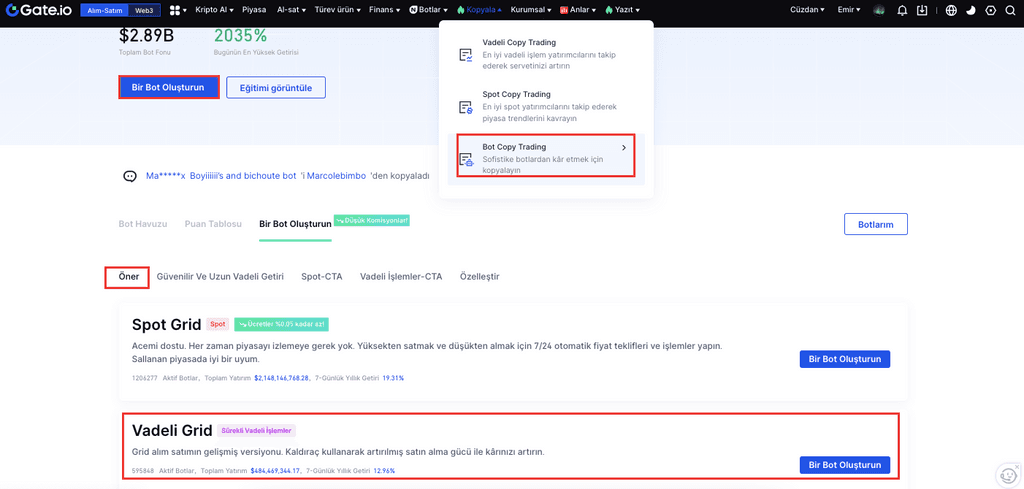Open settings hexagon icon in header
Image resolution: width=1024 pixels, height=489 pixels.
pyautogui.click(x=990, y=10)
